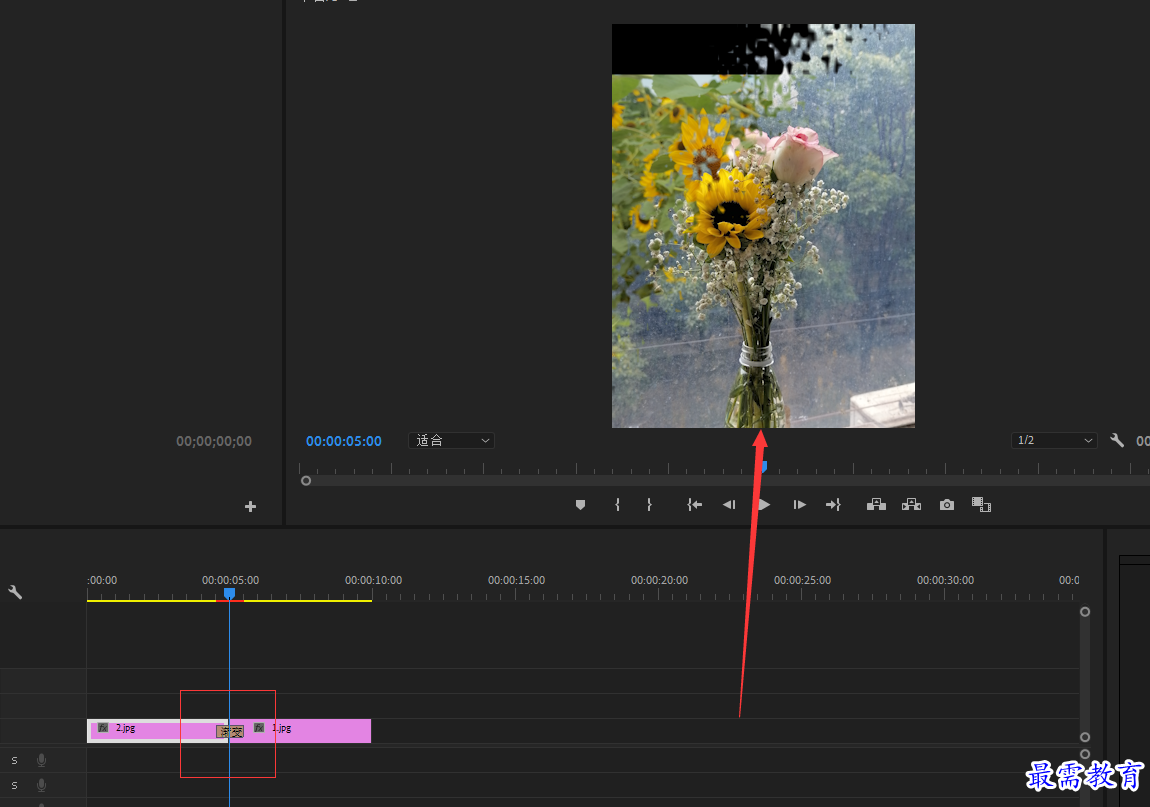This screenshot has width=1150, height=807.
Task: Click top vertical zoom handle of video tracks
Action: (1085, 612)
